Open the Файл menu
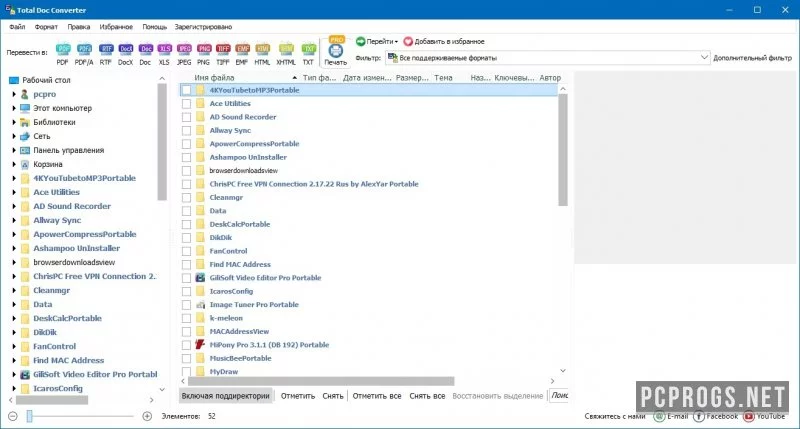Image resolution: width=800 pixels, height=429 pixels. click(x=17, y=27)
